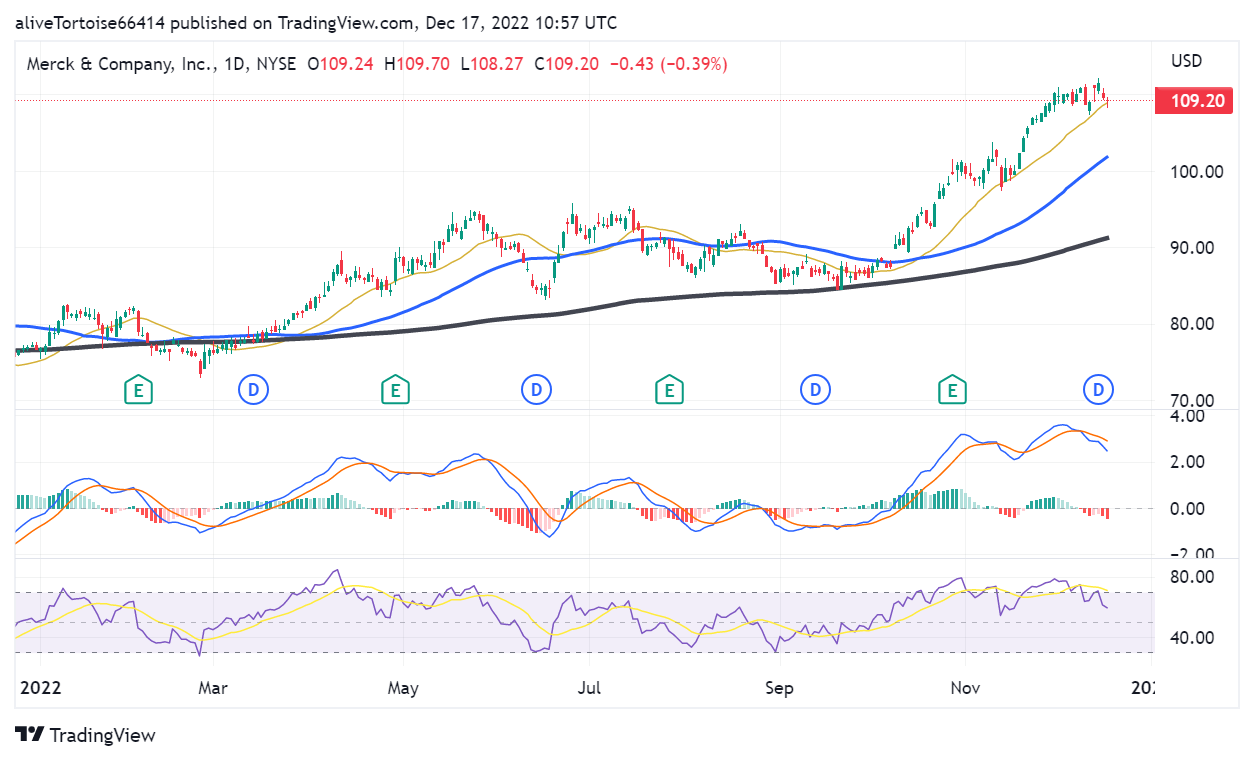Open the mid-June dividend D marker
Viewport: 1254px width, 761px height.
tap(538, 390)
